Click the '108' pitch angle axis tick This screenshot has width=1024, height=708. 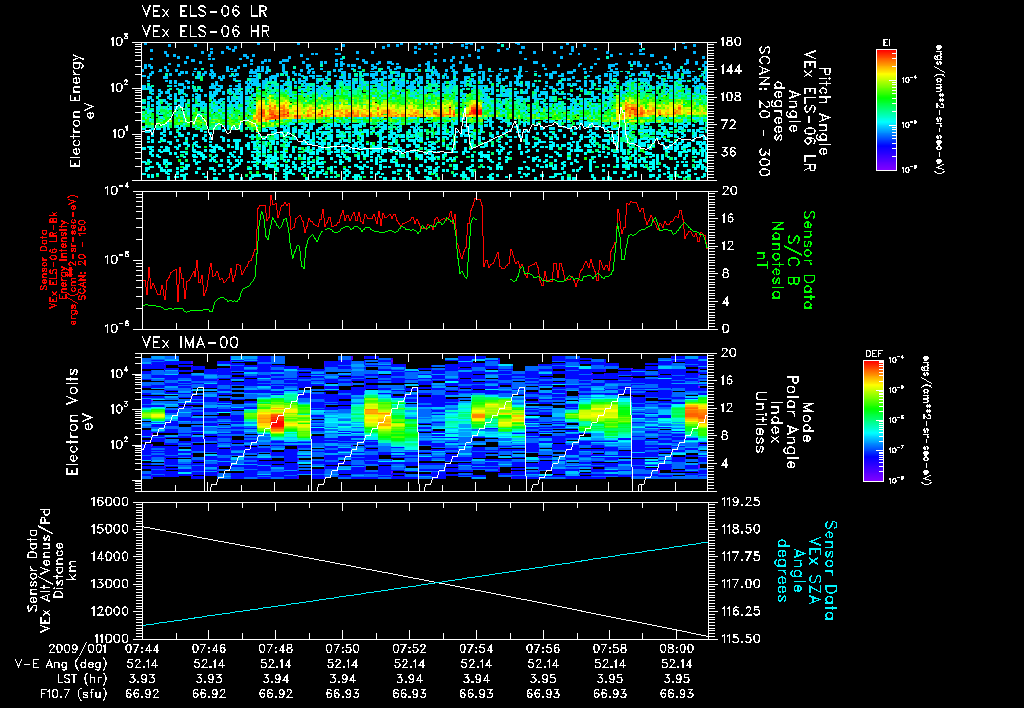tap(730, 97)
